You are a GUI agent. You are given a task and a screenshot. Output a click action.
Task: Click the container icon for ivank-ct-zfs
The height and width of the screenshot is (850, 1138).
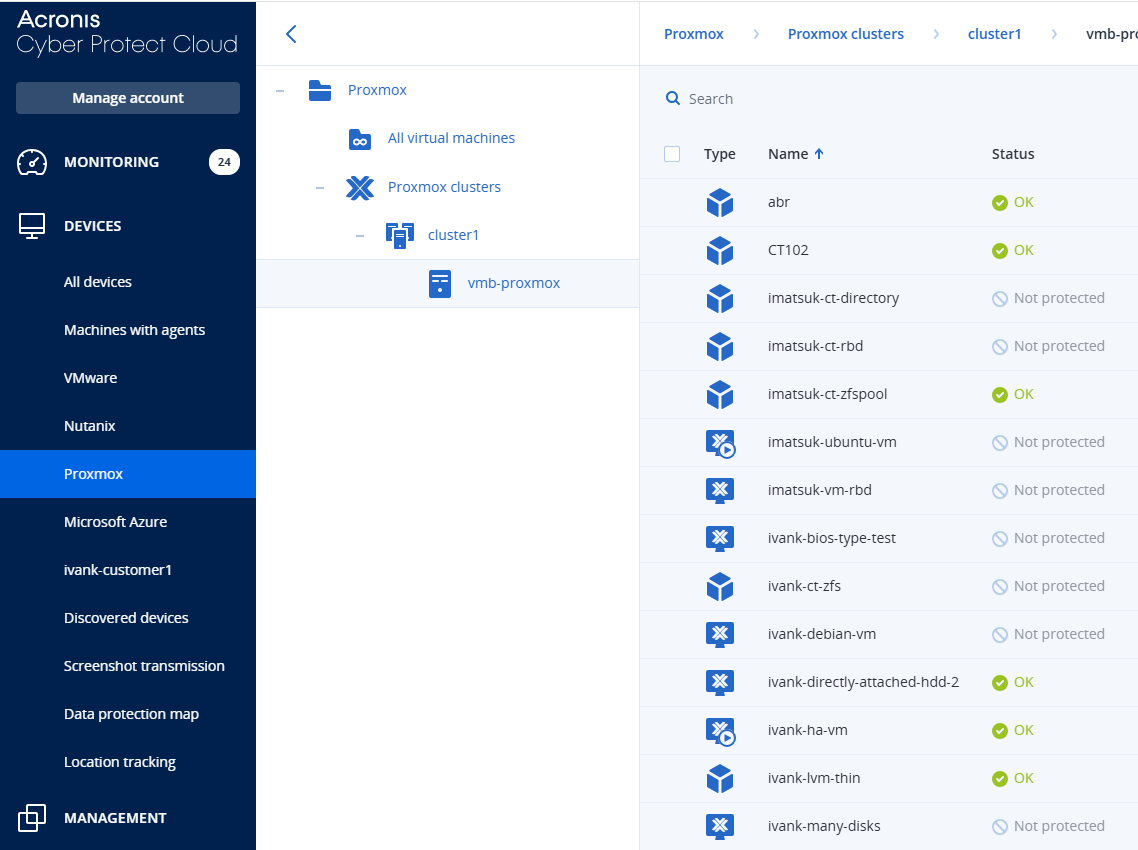tap(720, 587)
